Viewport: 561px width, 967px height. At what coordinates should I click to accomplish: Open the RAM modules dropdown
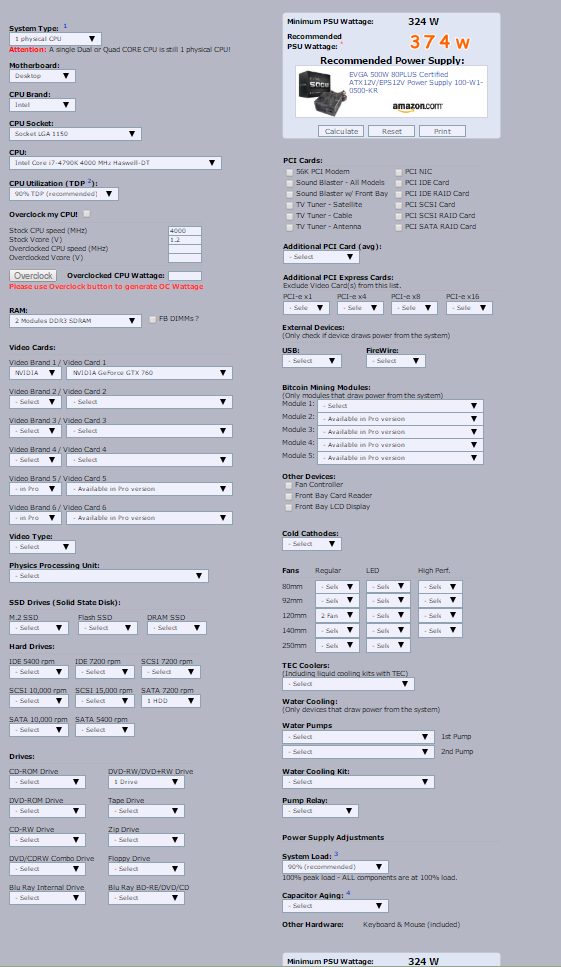75,321
